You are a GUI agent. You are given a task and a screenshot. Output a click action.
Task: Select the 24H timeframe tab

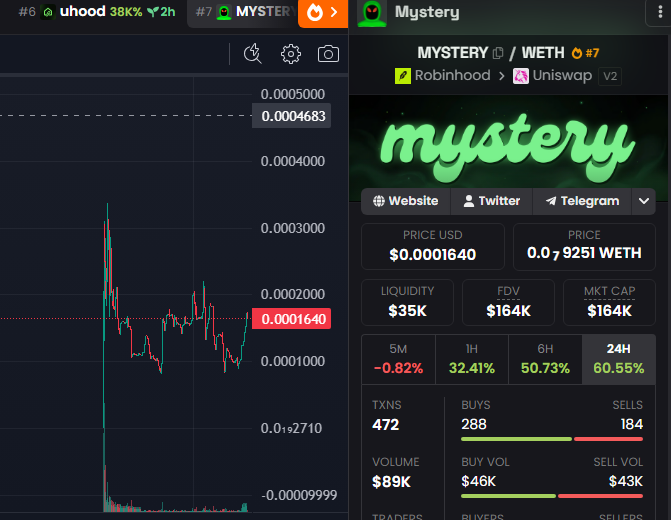(619, 360)
